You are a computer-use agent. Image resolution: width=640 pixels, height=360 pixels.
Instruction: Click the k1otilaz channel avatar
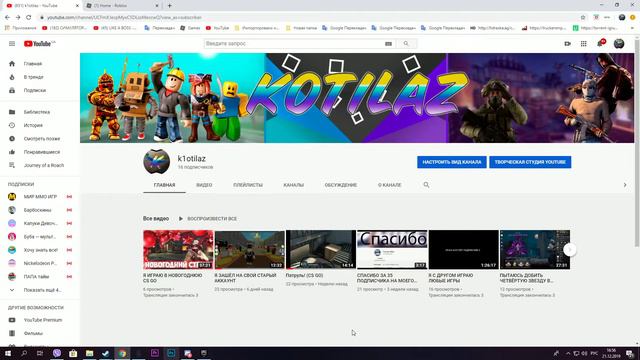(156, 162)
